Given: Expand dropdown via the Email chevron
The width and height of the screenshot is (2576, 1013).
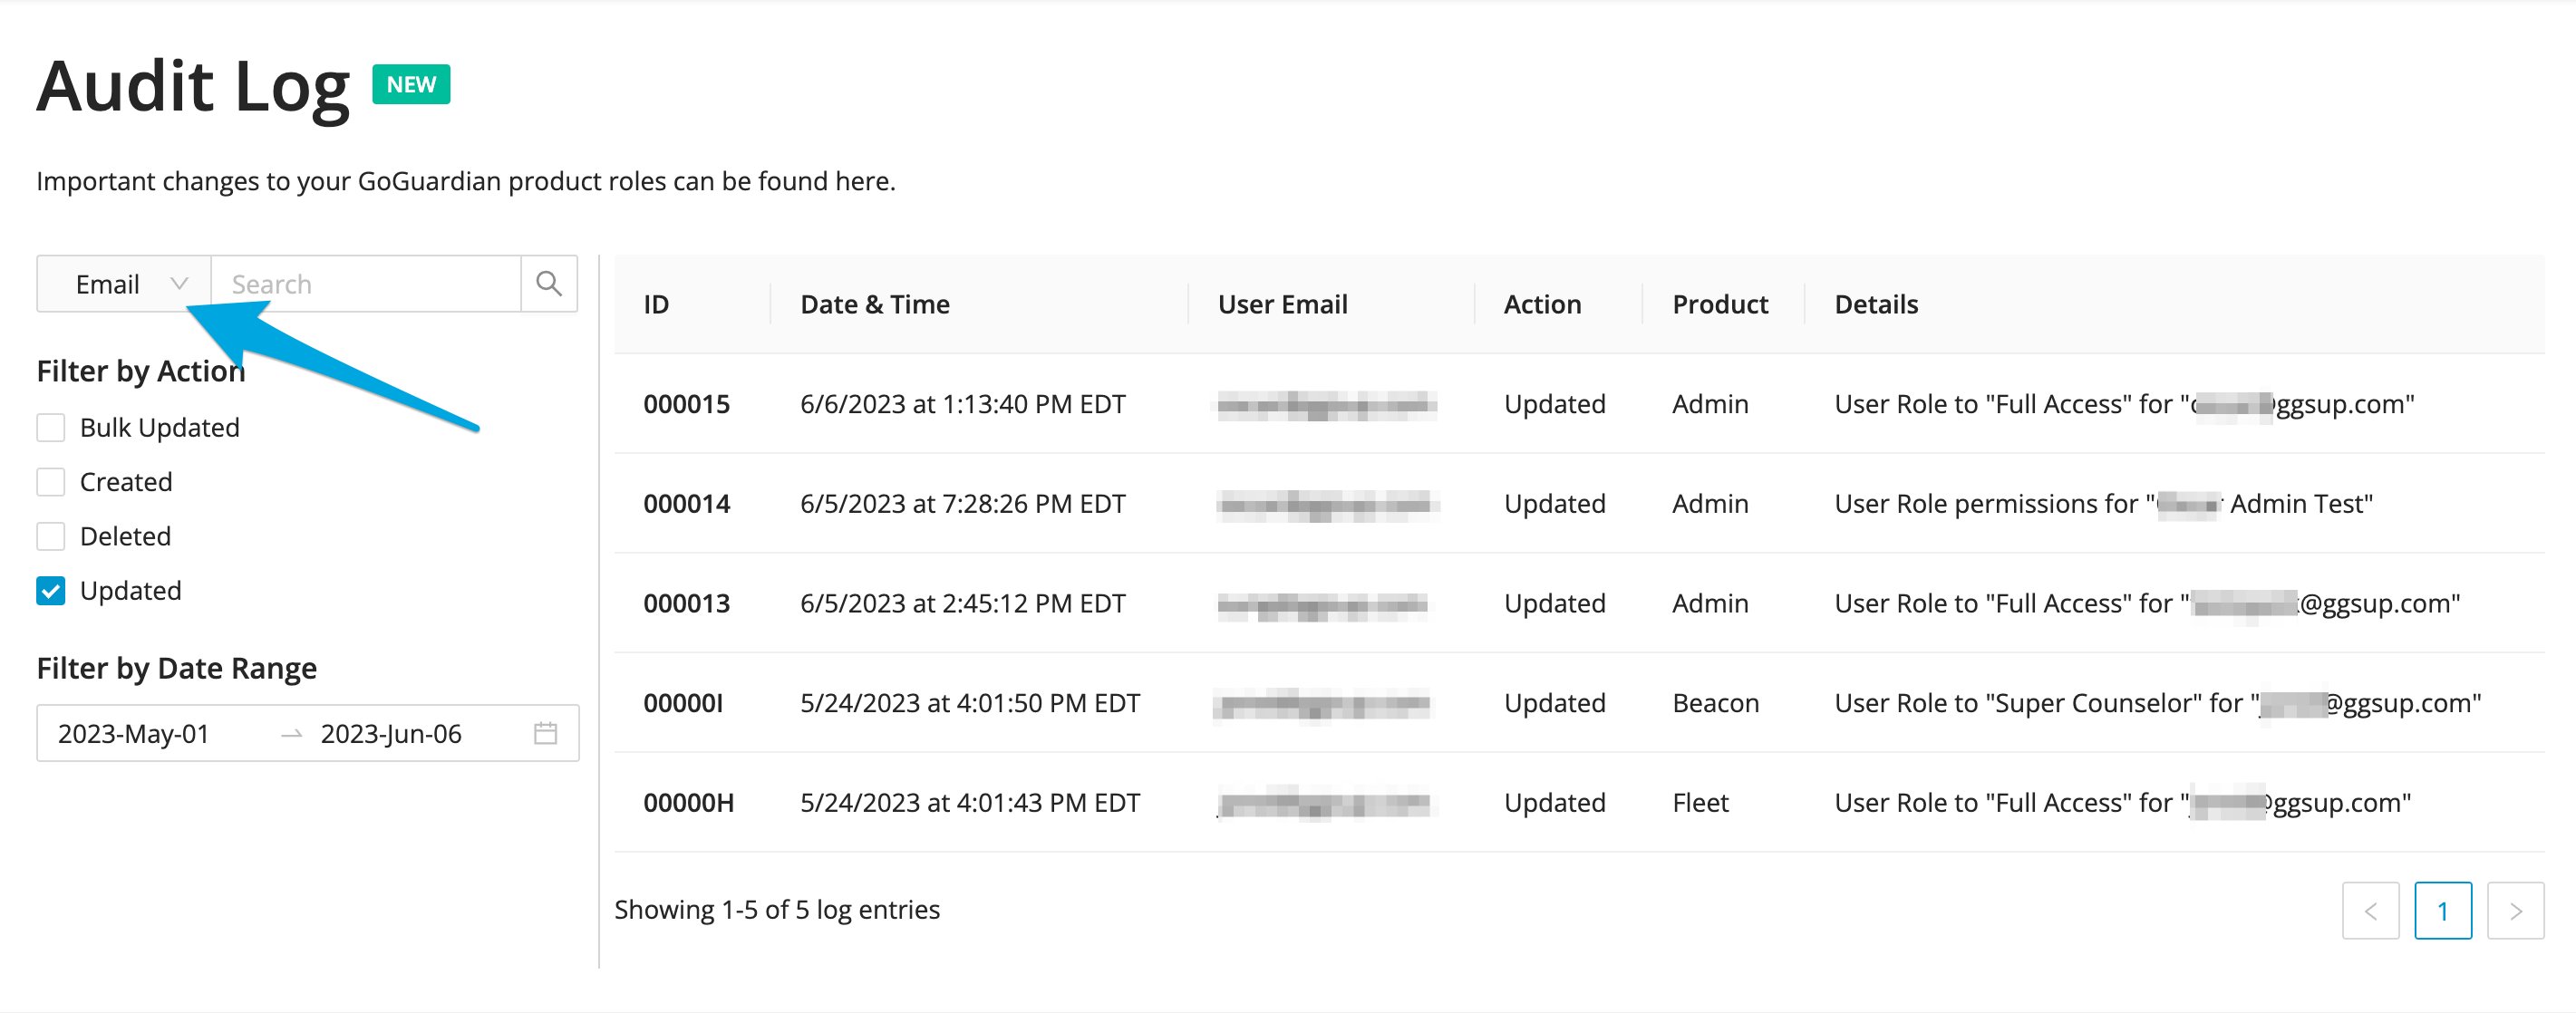Looking at the screenshot, I should pos(179,283).
